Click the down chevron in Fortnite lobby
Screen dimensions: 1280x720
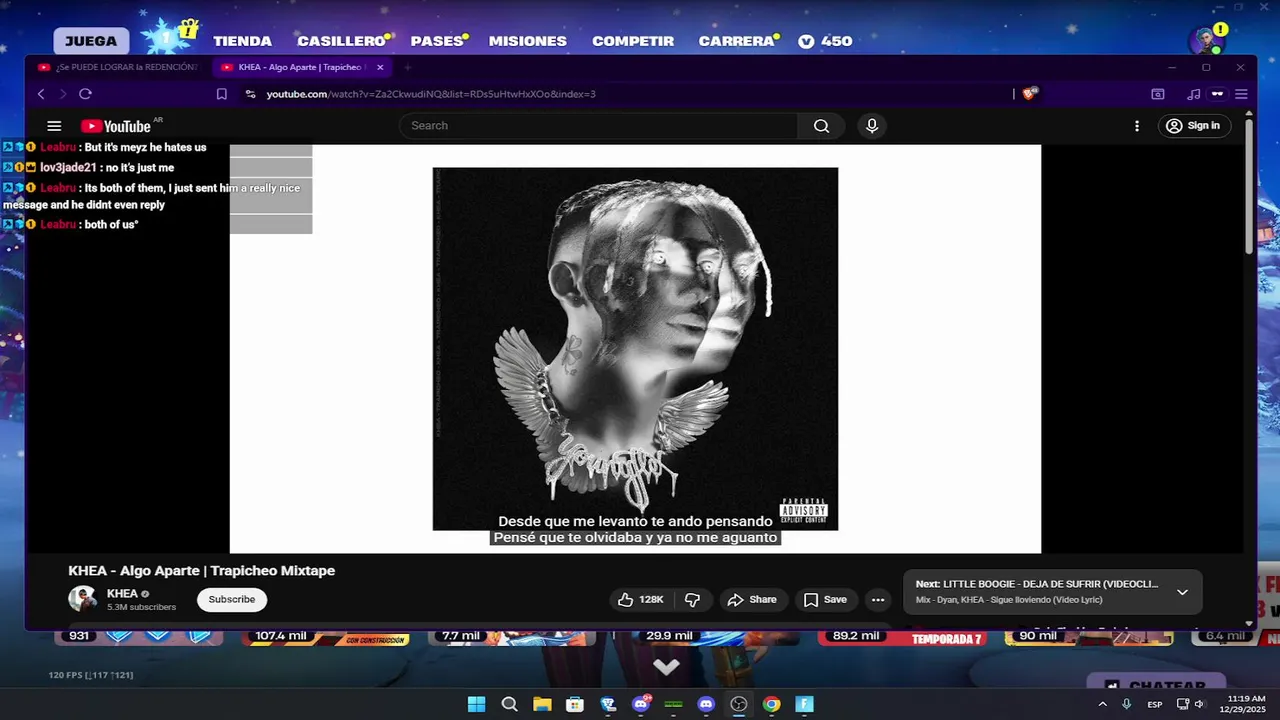point(666,666)
